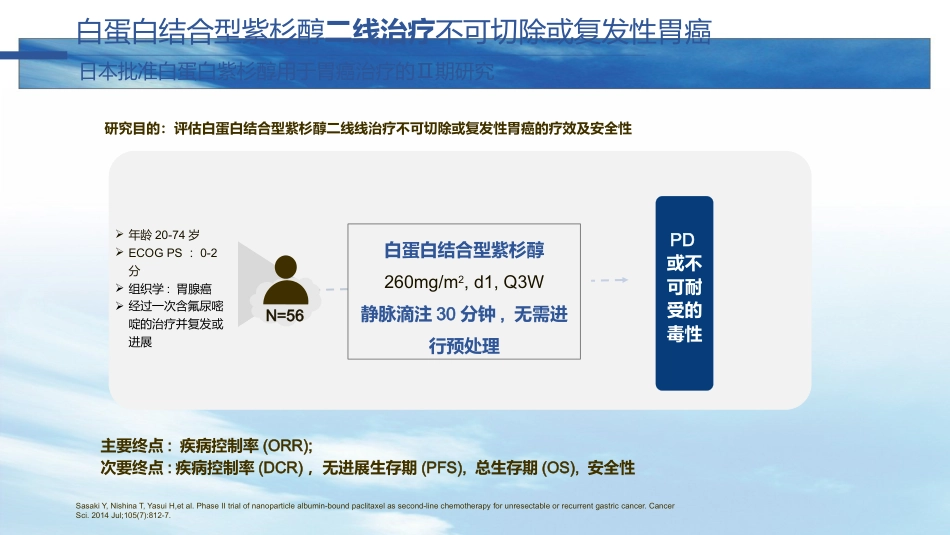Screen dimensions: 950x535
Task: Click the 主要终点 primary endpoint line
Action: pyautogui.click(x=207, y=446)
